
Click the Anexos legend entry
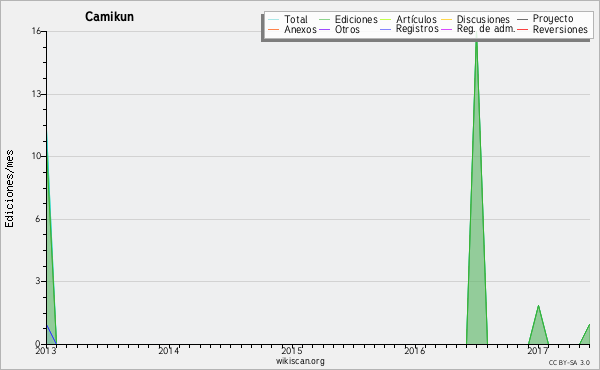[x=293, y=29]
